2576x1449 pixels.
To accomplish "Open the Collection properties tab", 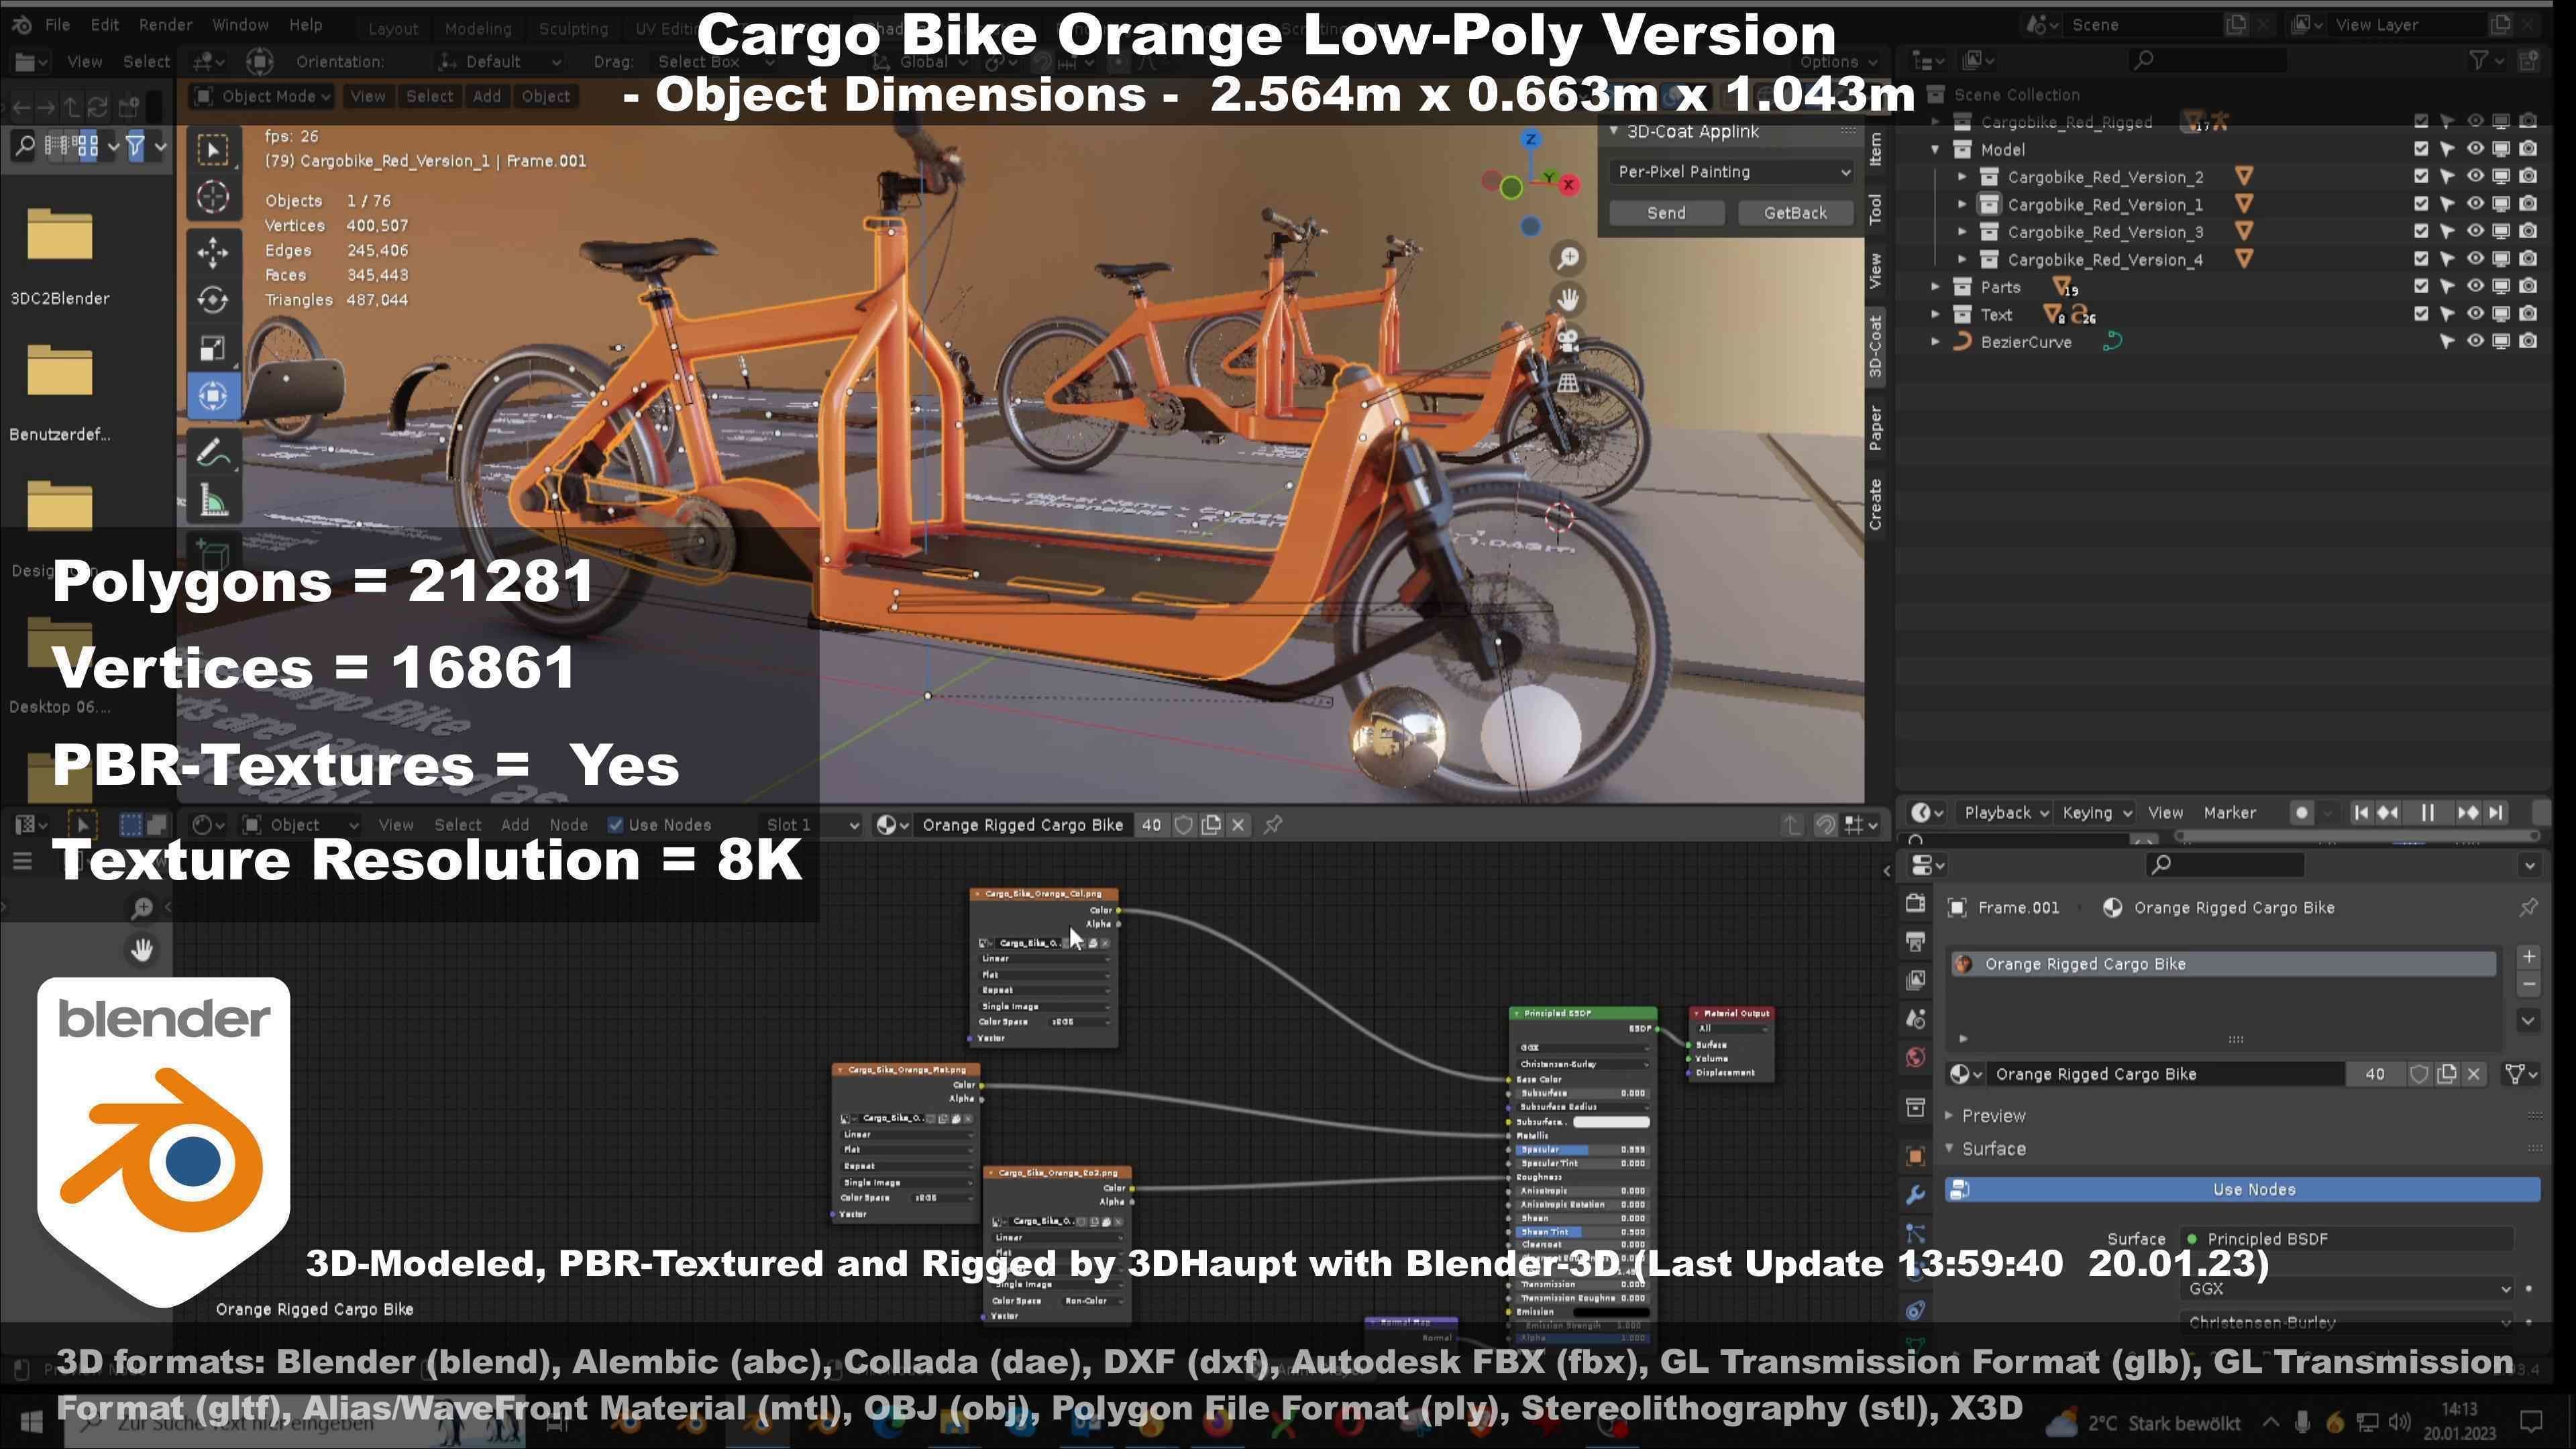I will click(x=1915, y=1107).
